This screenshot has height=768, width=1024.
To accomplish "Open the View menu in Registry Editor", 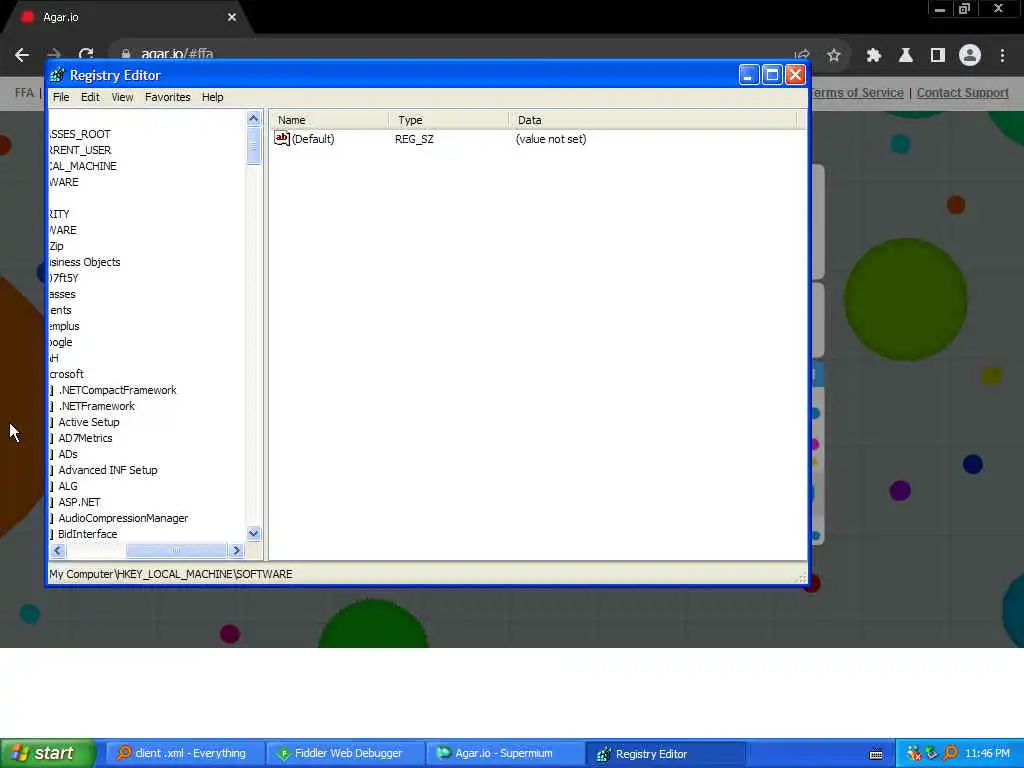I will (122, 97).
